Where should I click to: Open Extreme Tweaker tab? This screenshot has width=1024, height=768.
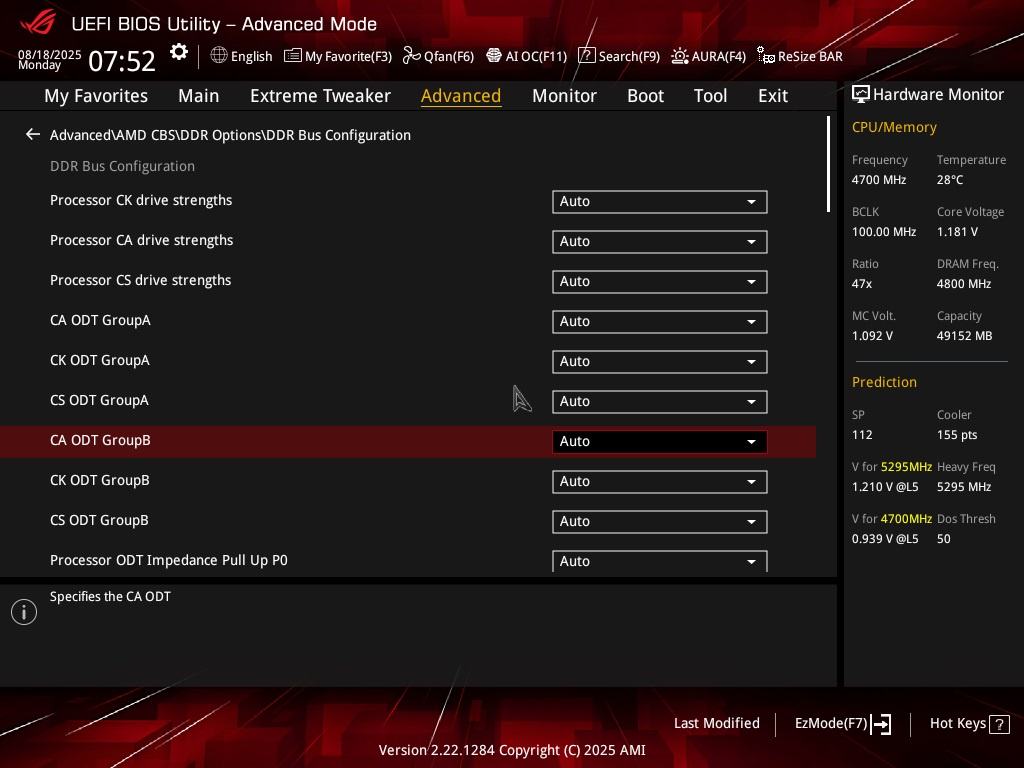tap(320, 95)
